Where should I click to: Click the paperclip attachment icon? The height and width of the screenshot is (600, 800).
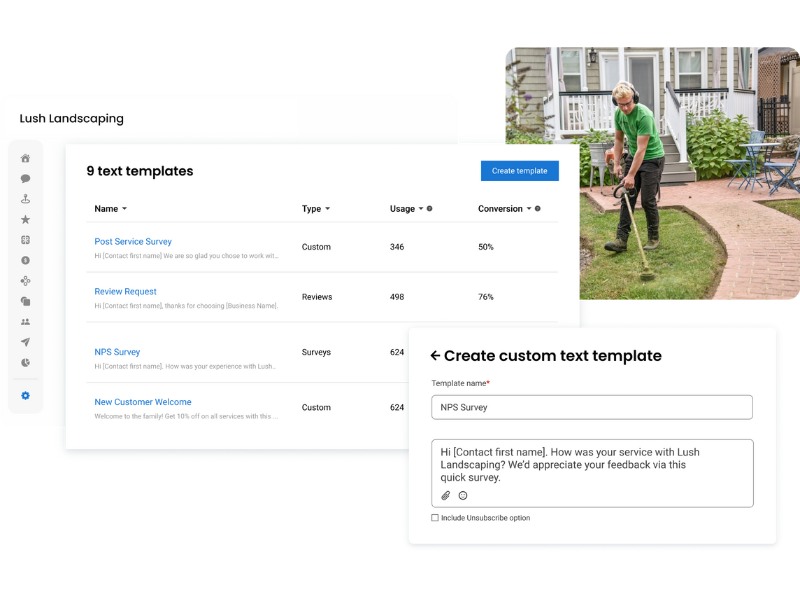pos(444,495)
